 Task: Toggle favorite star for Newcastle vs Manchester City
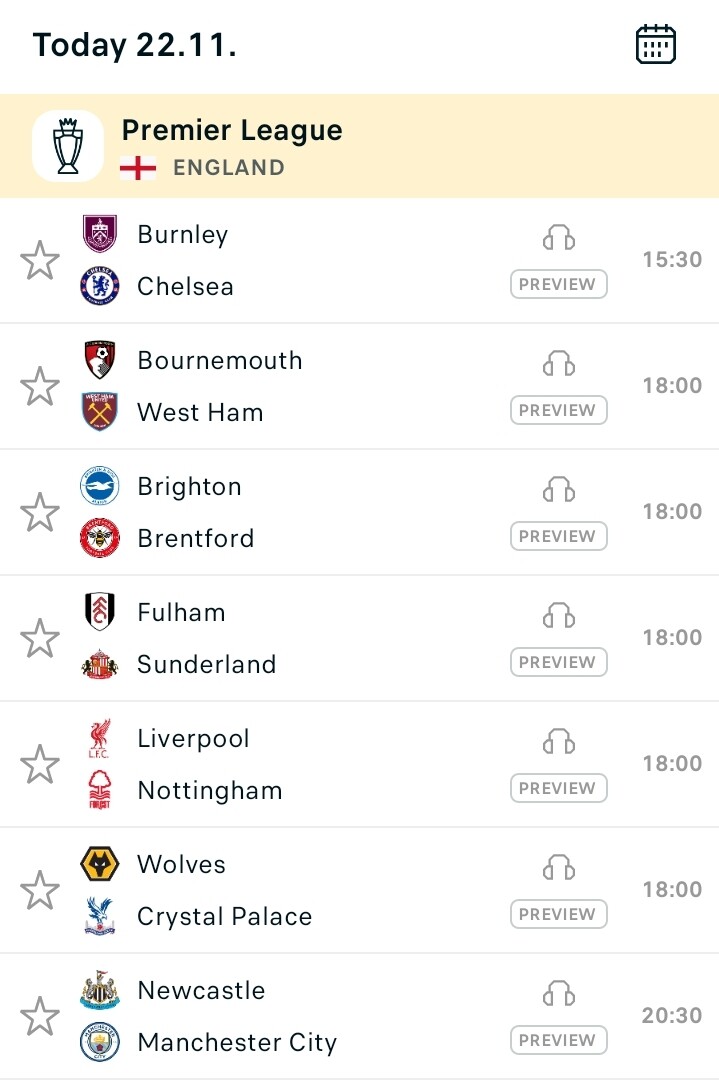point(40,1016)
